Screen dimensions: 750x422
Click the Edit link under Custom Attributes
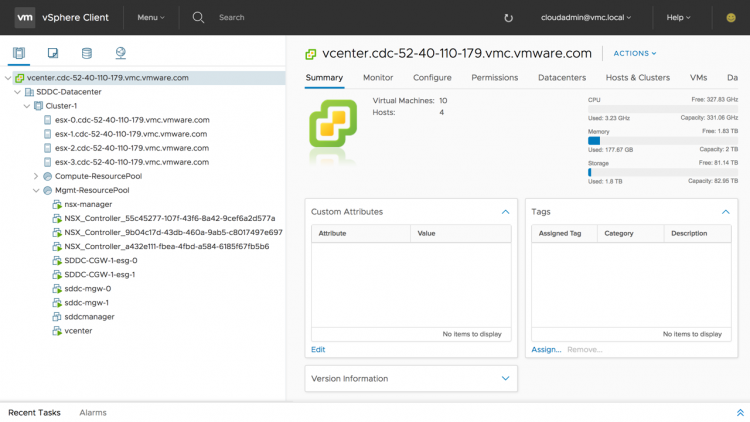[318, 349]
